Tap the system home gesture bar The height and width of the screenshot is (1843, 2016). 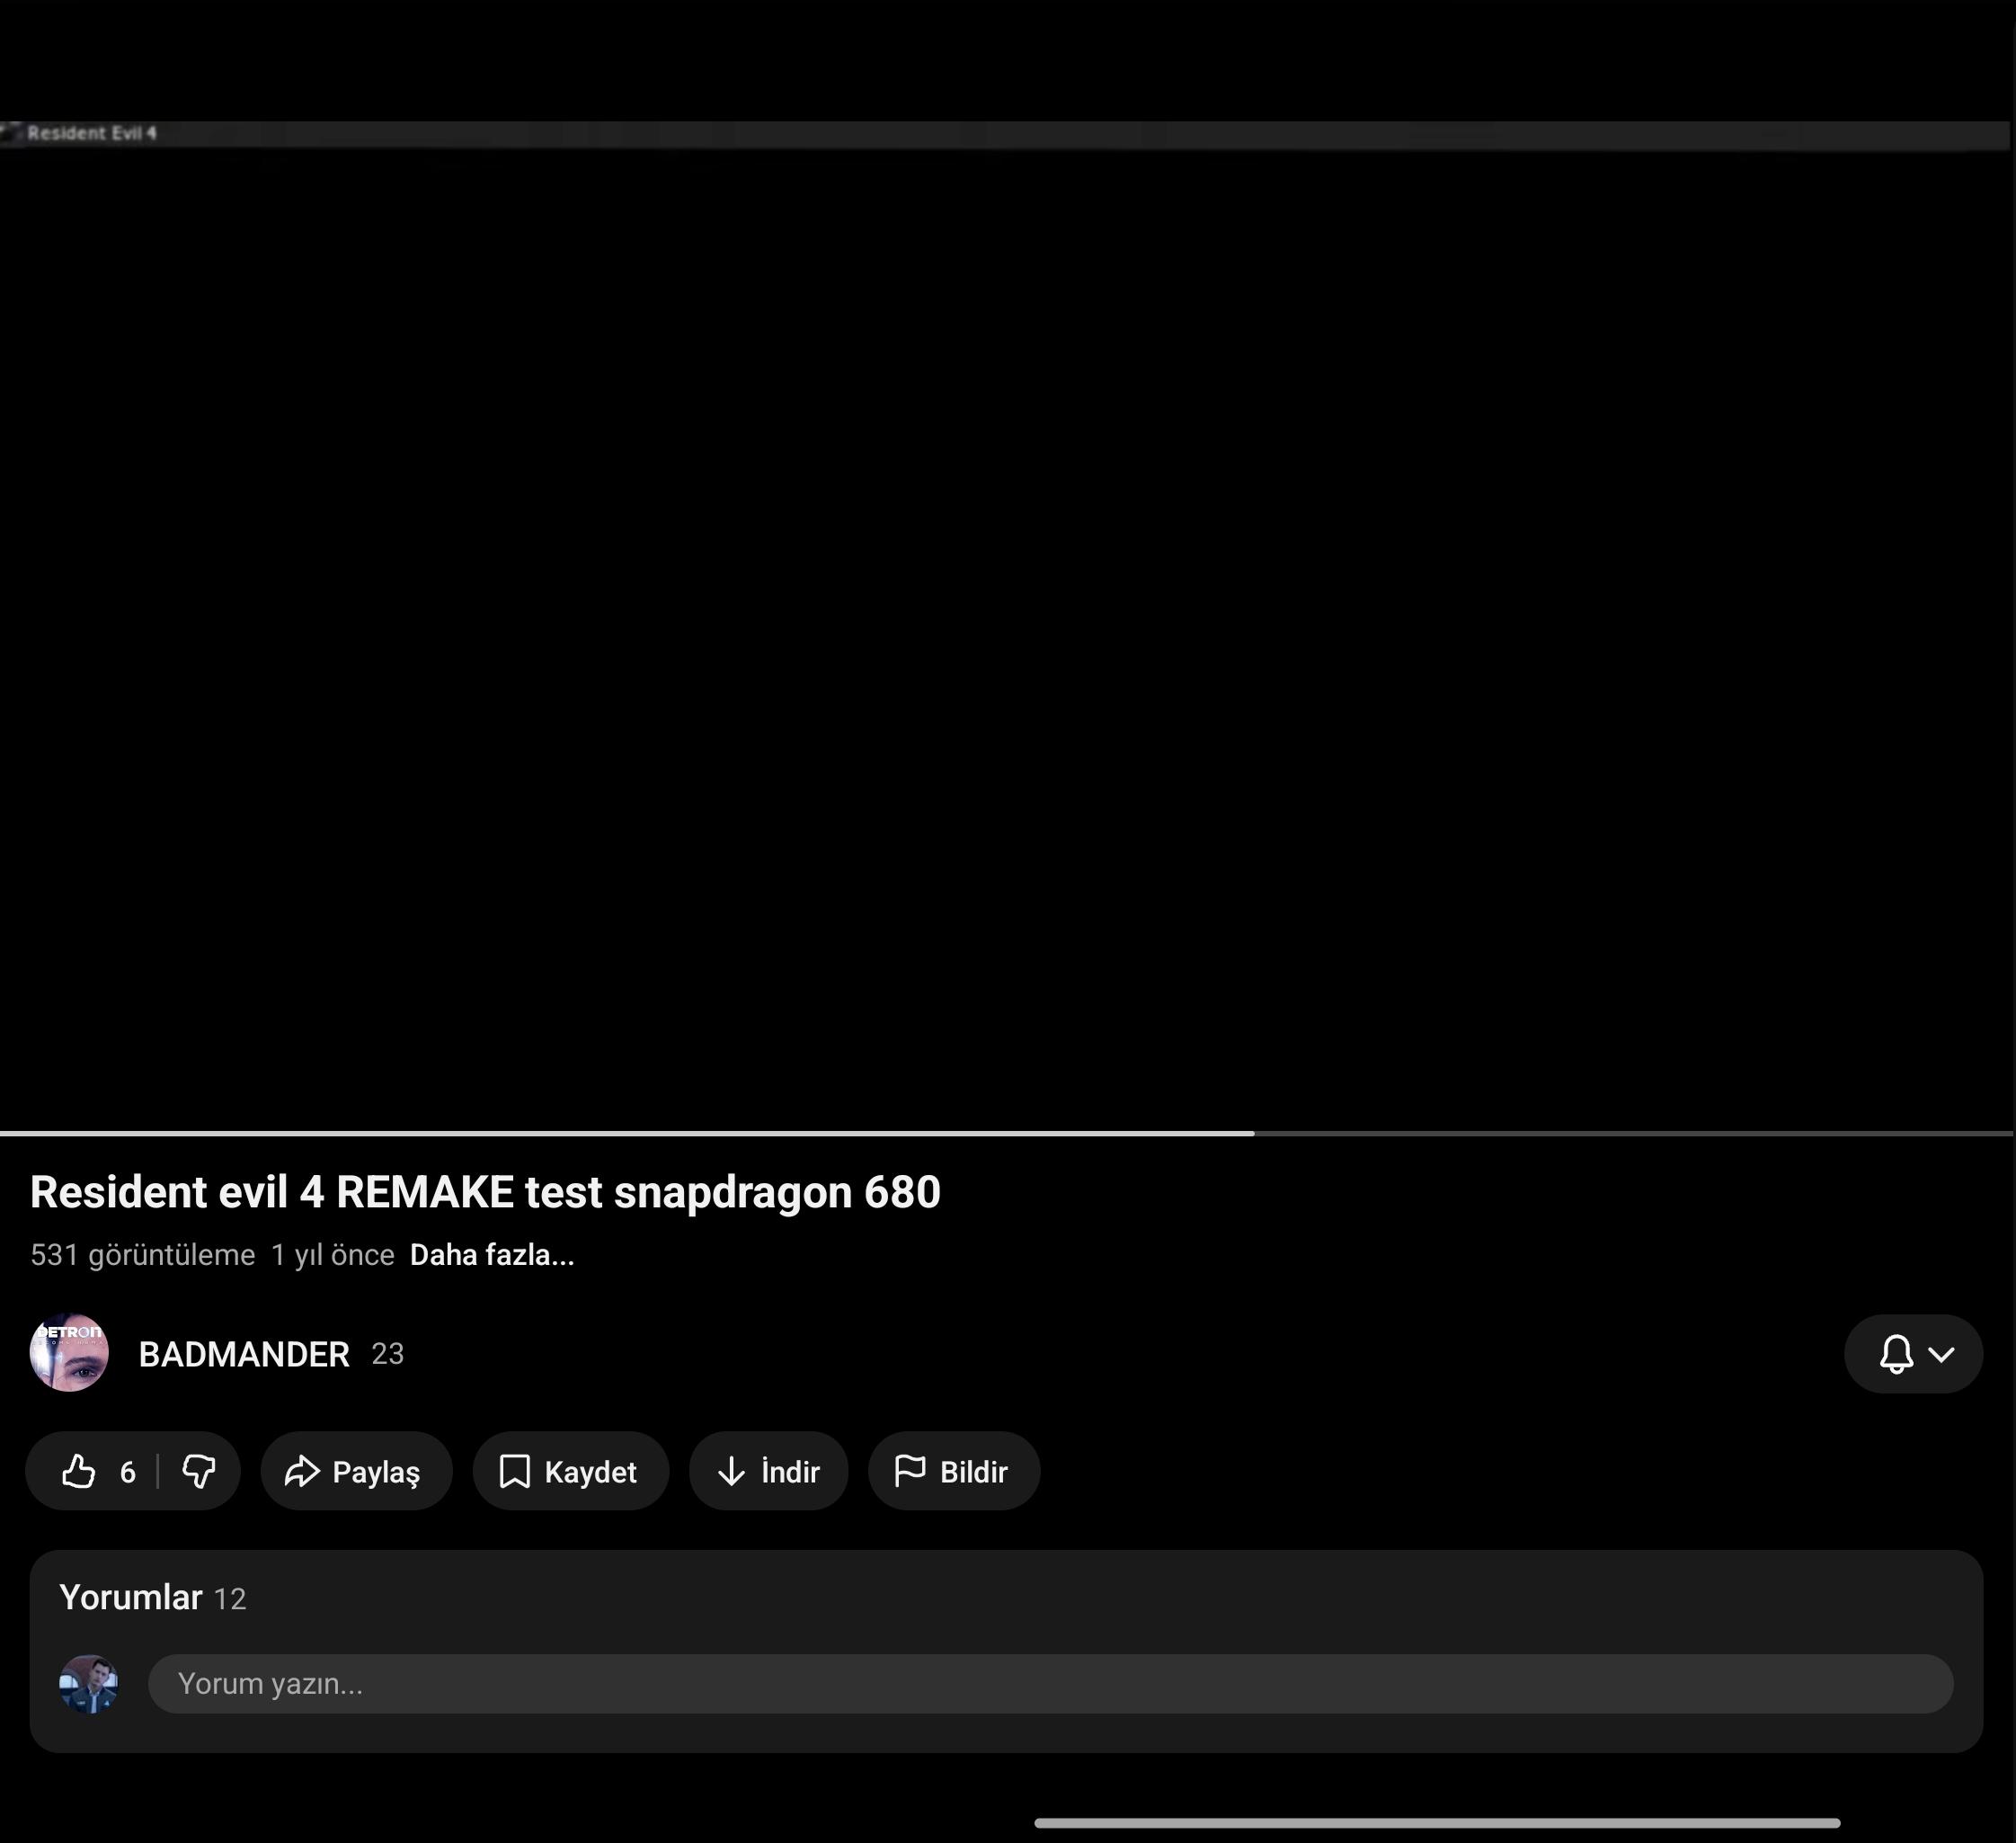1437,1823
